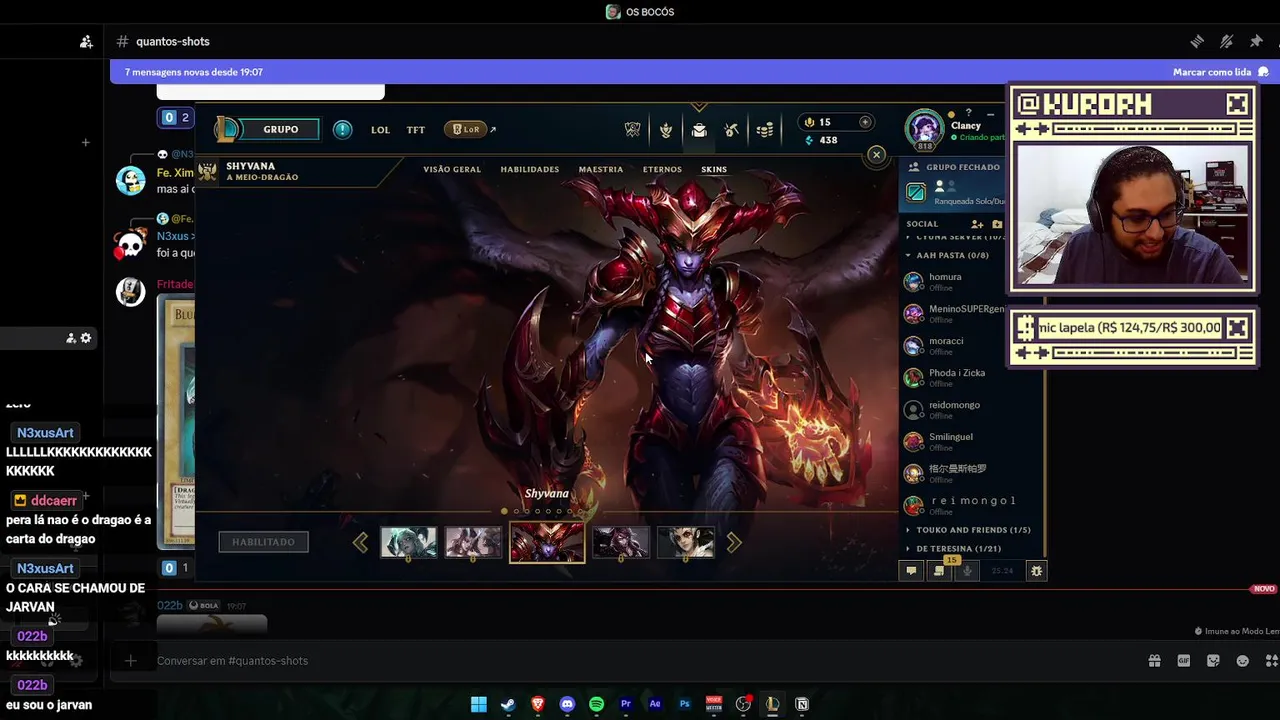Create a new friends folder in Social
The height and width of the screenshot is (720, 1280).
point(997,224)
